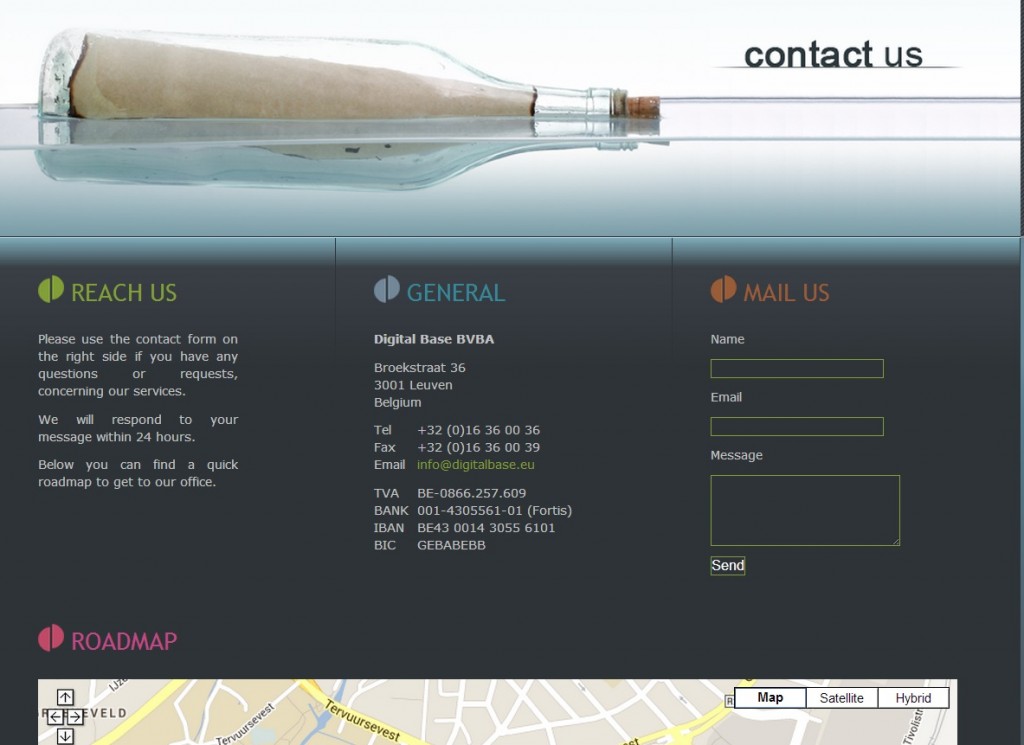Pan the map right with the arrow
This screenshot has width=1024, height=745.
(x=75, y=717)
